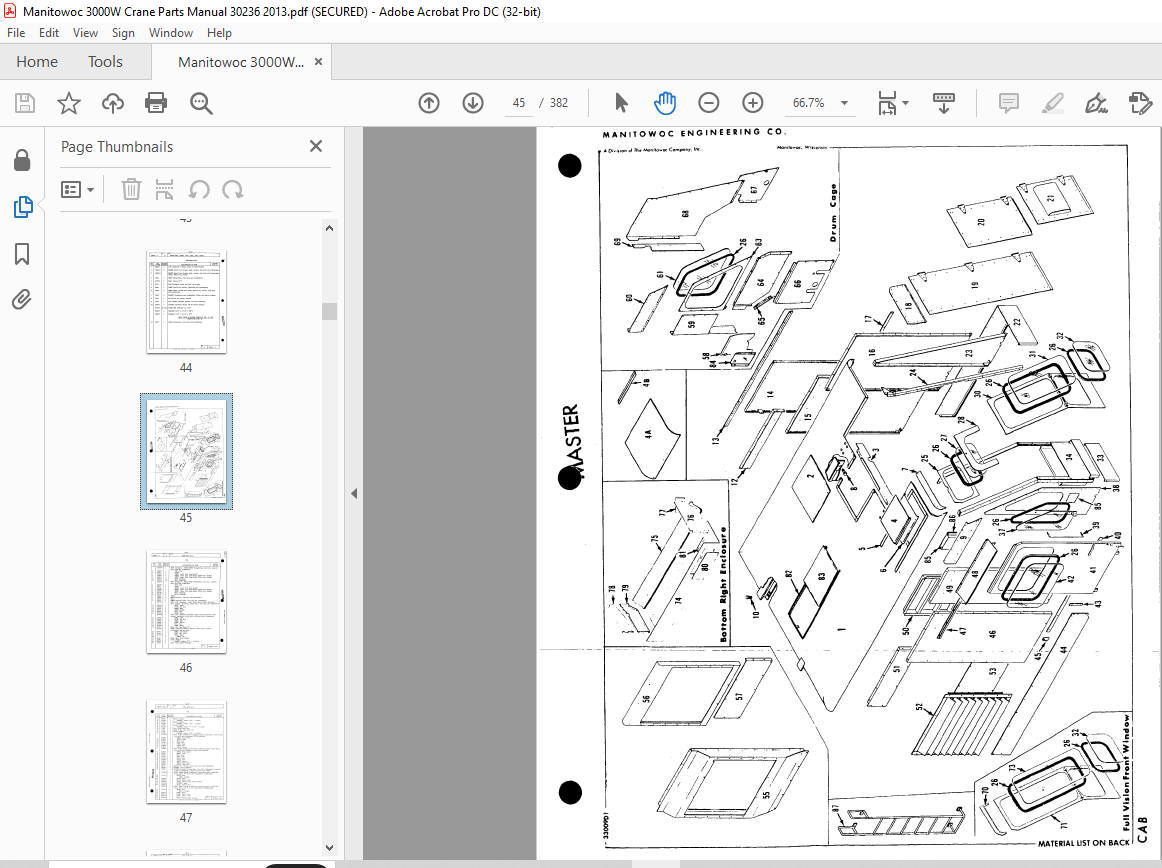The width and height of the screenshot is (1162, 868).
Task: Print the document
Action: pyautogui.click(x=156, y=103)
